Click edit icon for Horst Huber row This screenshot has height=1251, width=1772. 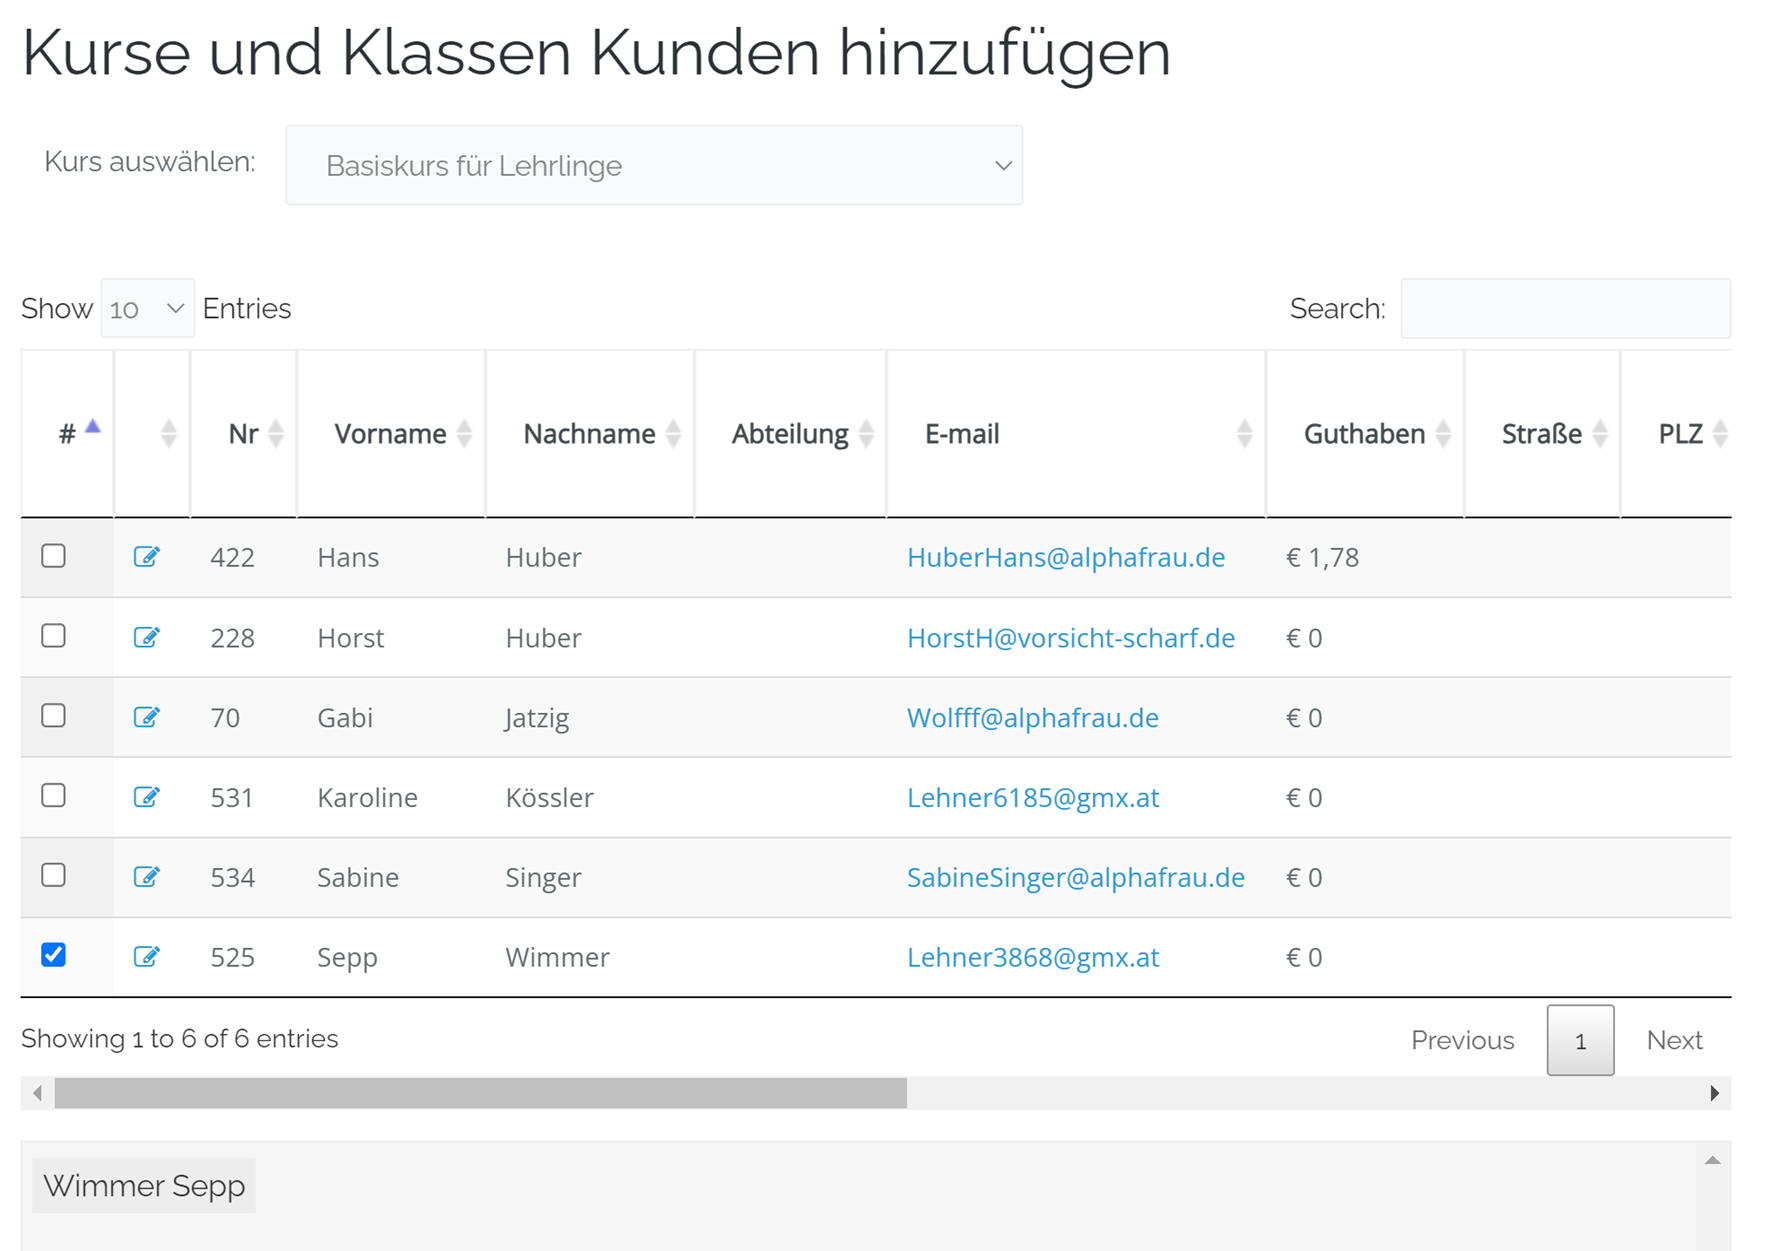click(x=146, y=637)
